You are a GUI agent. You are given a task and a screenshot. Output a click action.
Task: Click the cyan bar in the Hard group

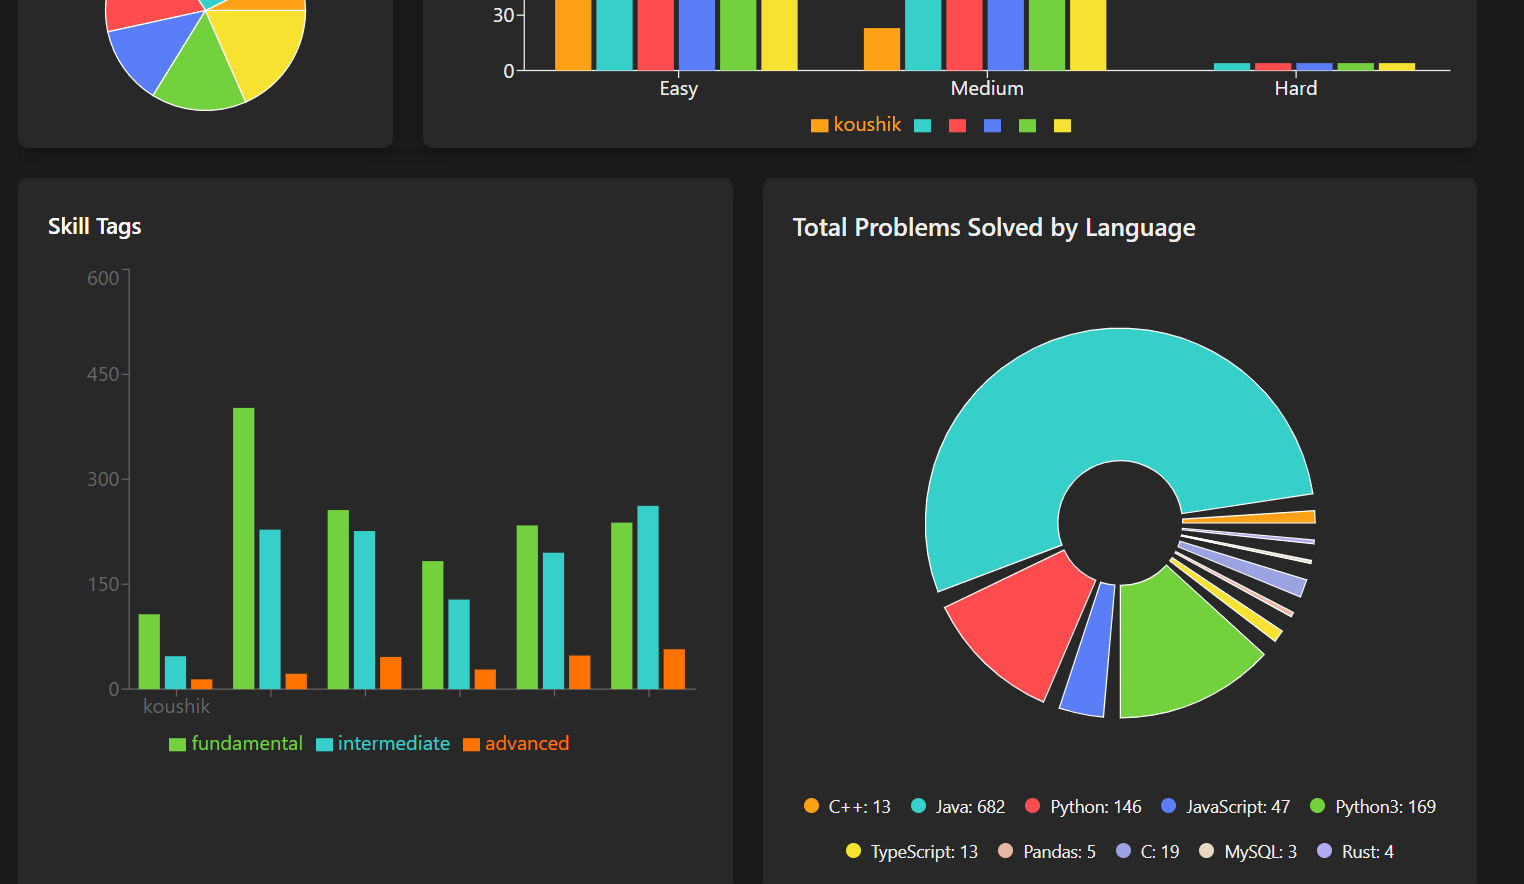pos(1232,67)
